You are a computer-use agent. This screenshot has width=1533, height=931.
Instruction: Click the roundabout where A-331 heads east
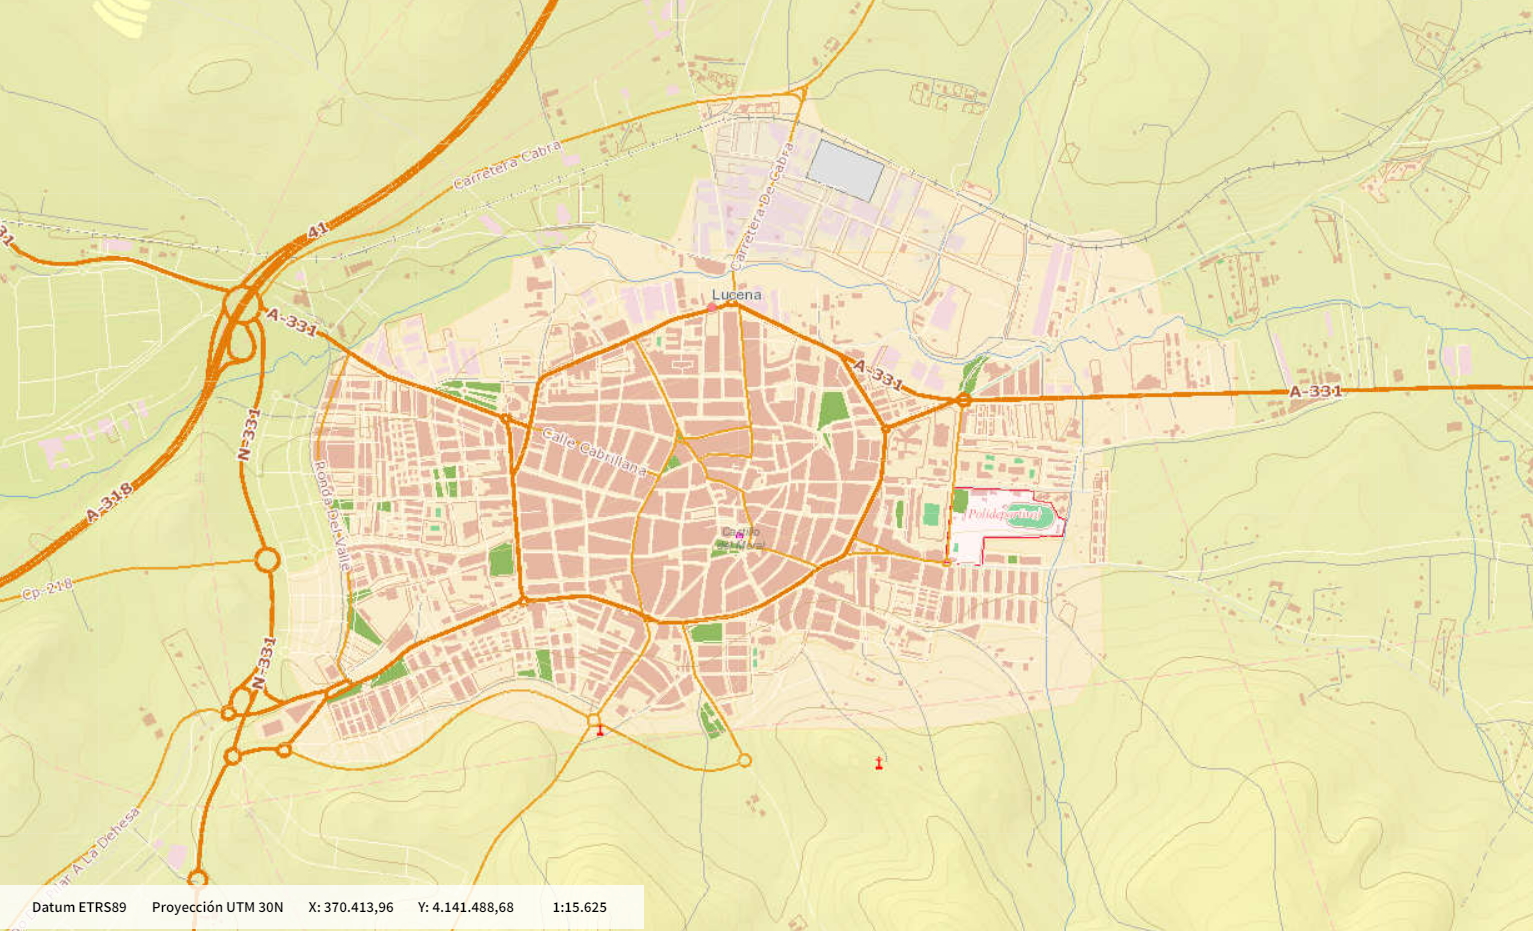[963, 400]
